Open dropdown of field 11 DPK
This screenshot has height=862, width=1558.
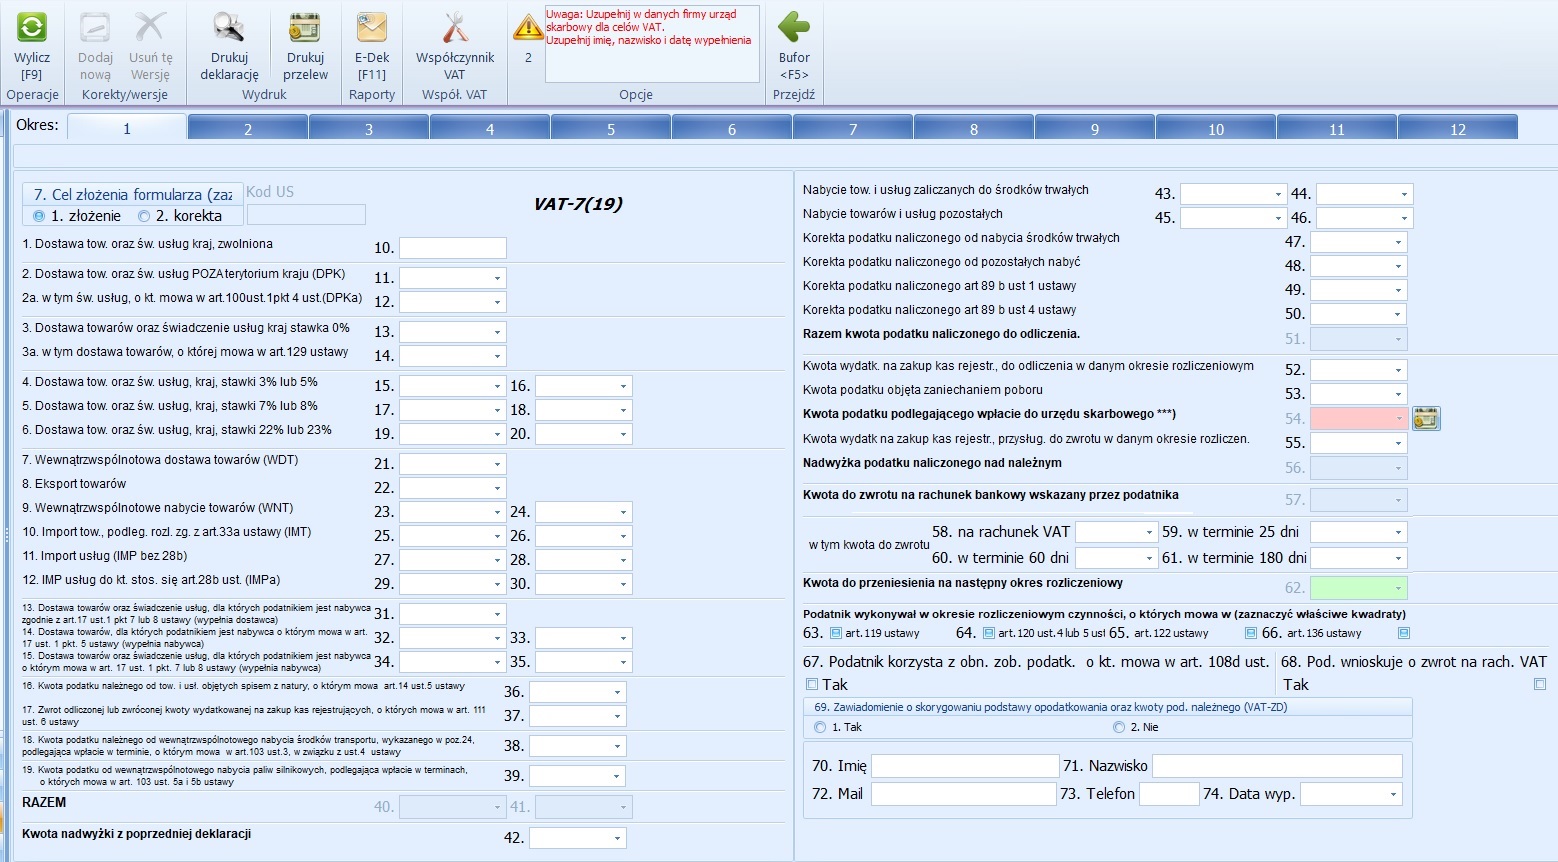pos(497,278)
